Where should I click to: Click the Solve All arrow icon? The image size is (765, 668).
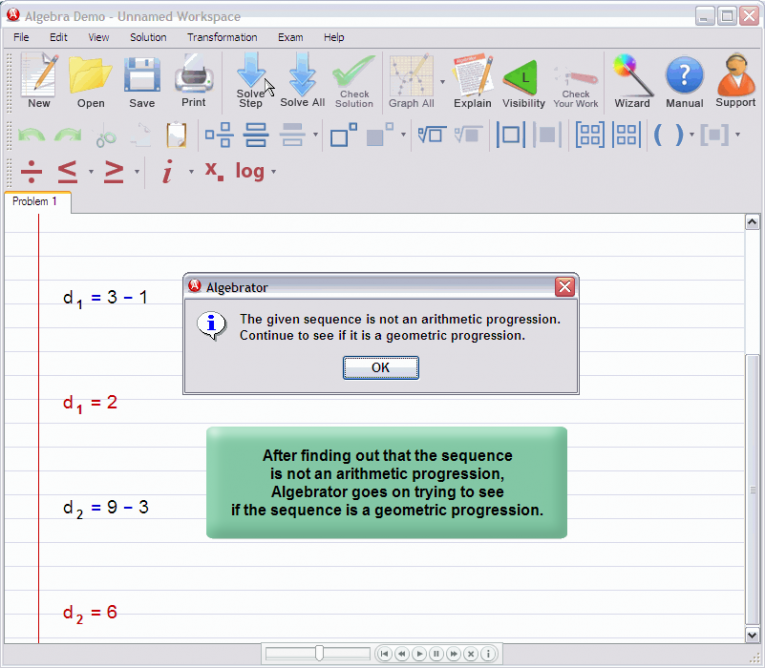302,81
